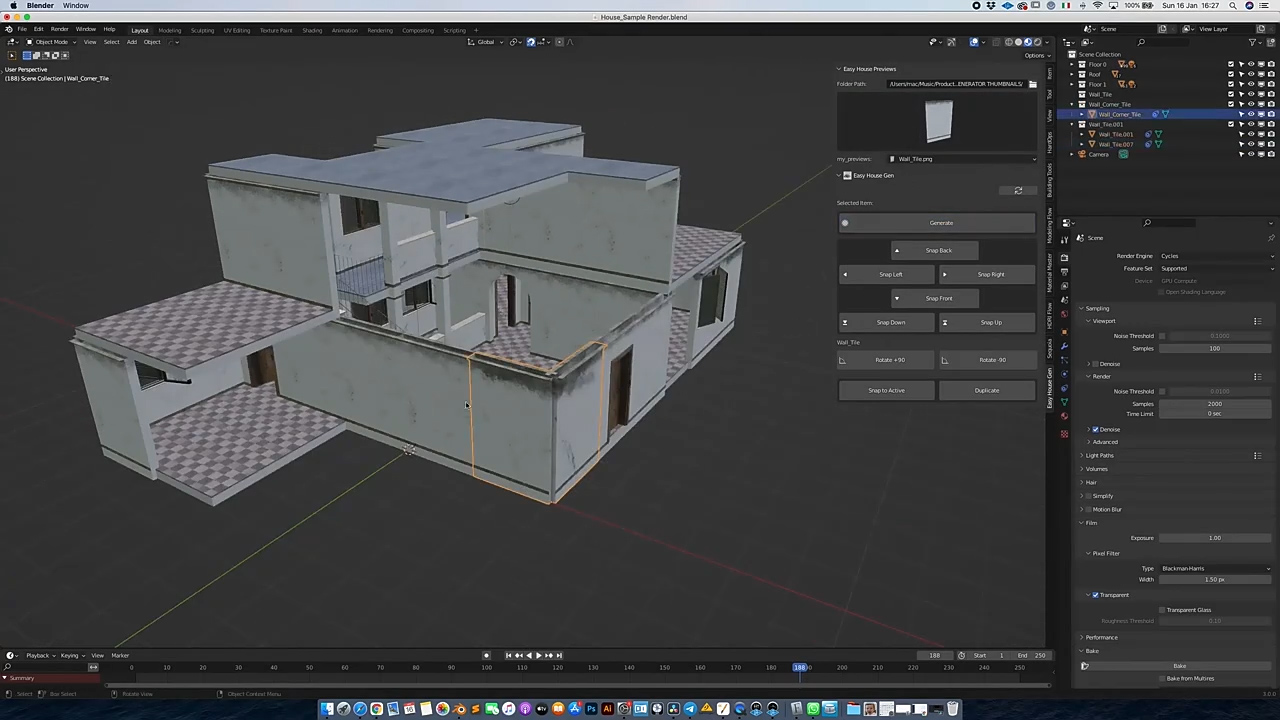This screenshot has width=1280, height=720.
Task: Open the Object Data mesh tab icon
Action: pyautogui.click(x=1064, y=402)
